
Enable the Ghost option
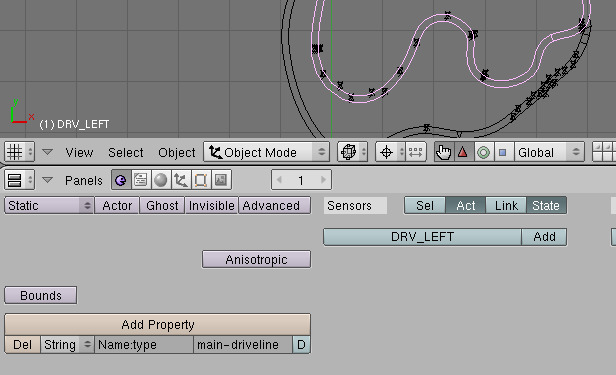tap(162, 205)
